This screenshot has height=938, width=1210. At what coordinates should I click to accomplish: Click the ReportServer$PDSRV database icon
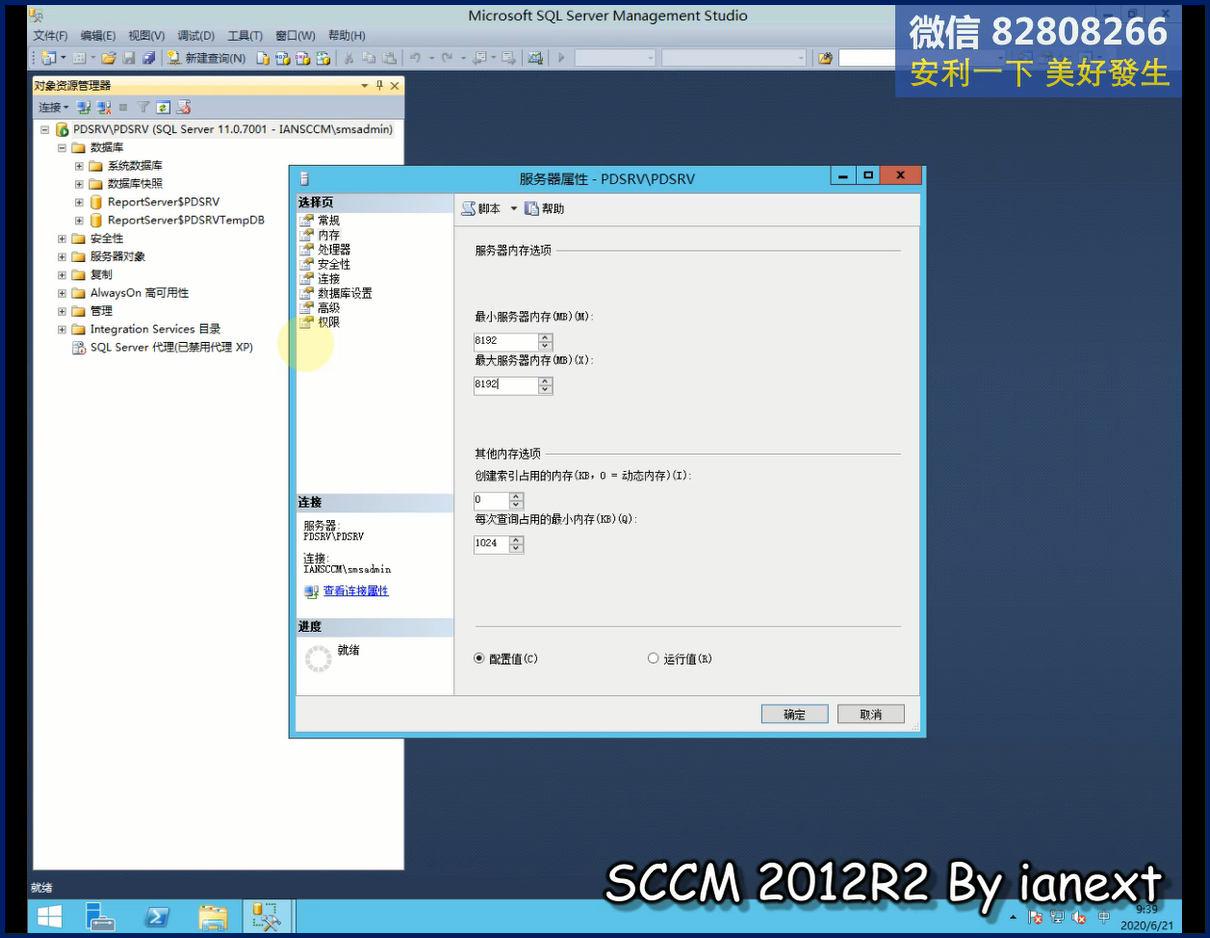96,202
